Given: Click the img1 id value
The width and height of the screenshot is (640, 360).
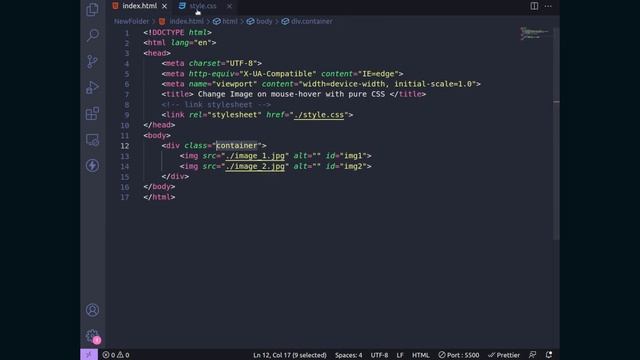Looking at the screenshot, I should (353, 156).
